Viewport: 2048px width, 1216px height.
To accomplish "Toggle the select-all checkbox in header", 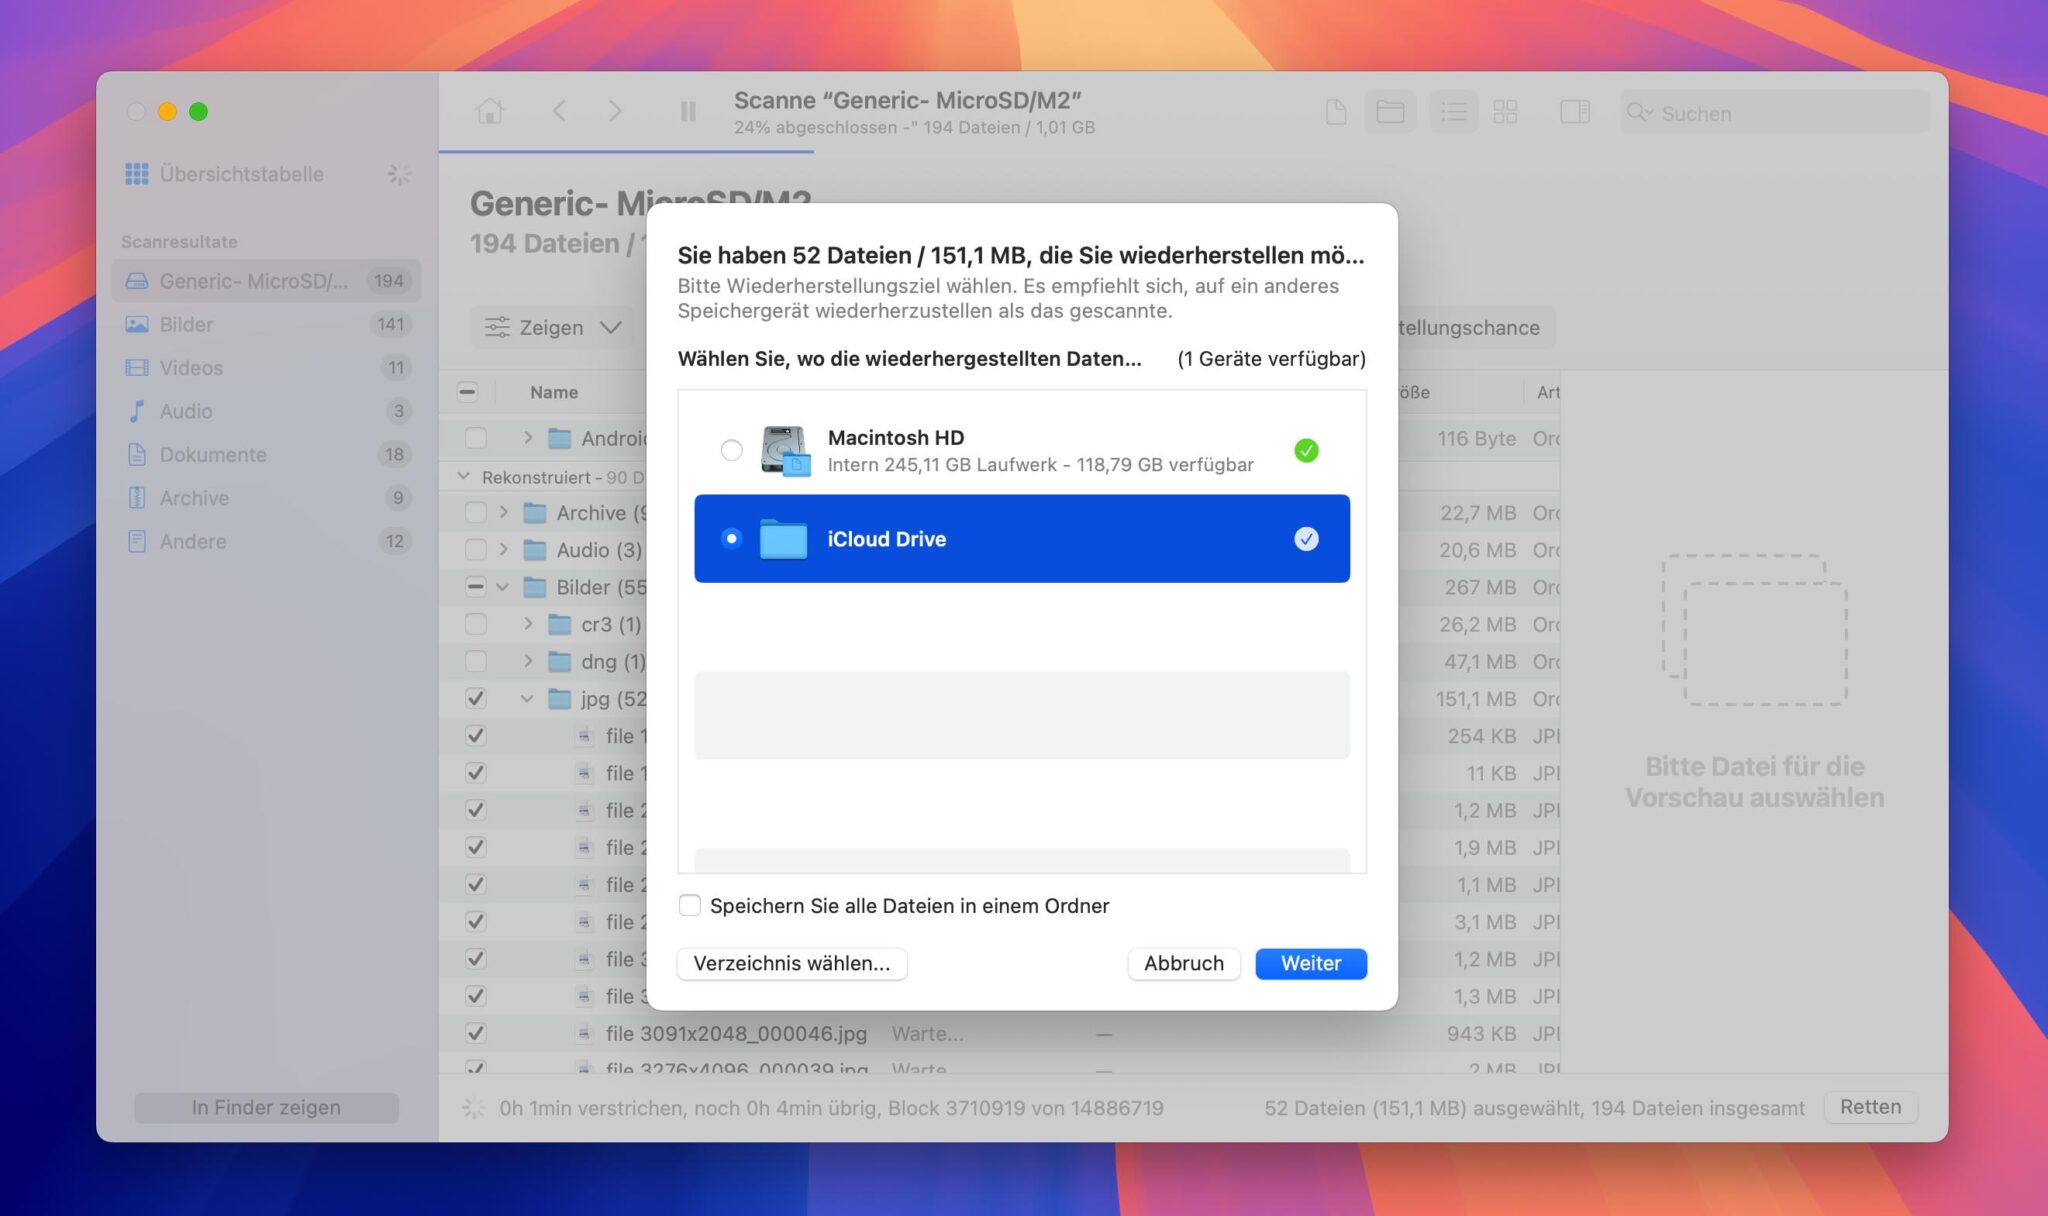I will click(467, 392).
